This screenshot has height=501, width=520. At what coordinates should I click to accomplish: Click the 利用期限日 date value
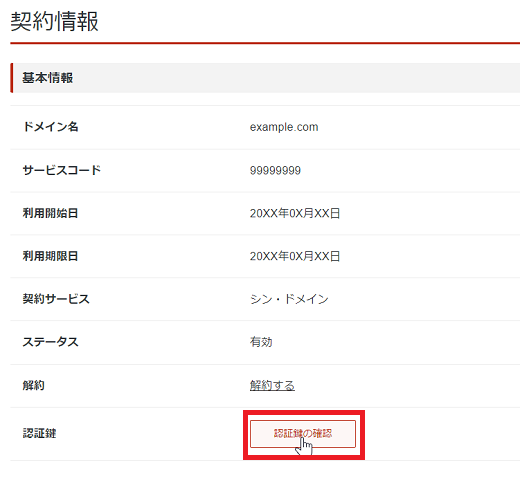pos(295,256)
